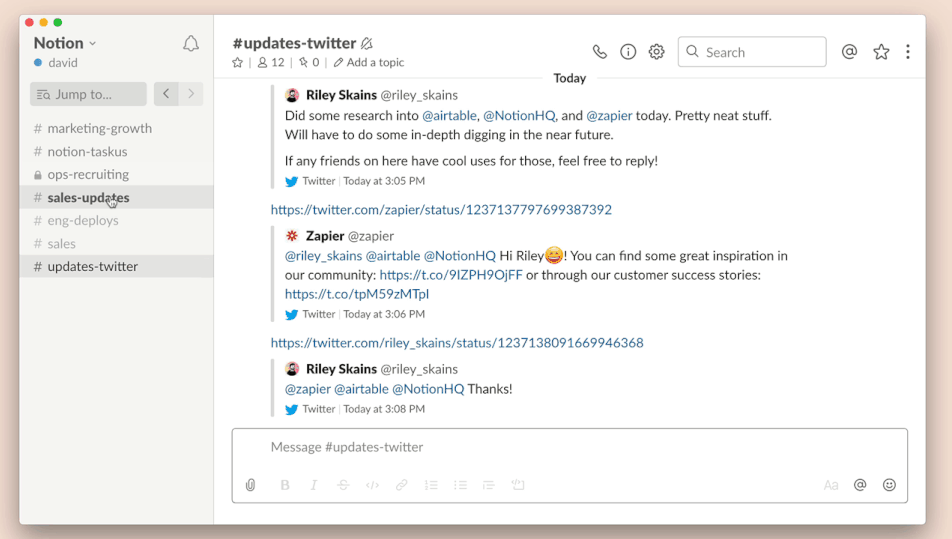This screenshot has width=952, height=539.
Task: Click Riley Skains avatar in first tweet
Action: pos(292,95)
